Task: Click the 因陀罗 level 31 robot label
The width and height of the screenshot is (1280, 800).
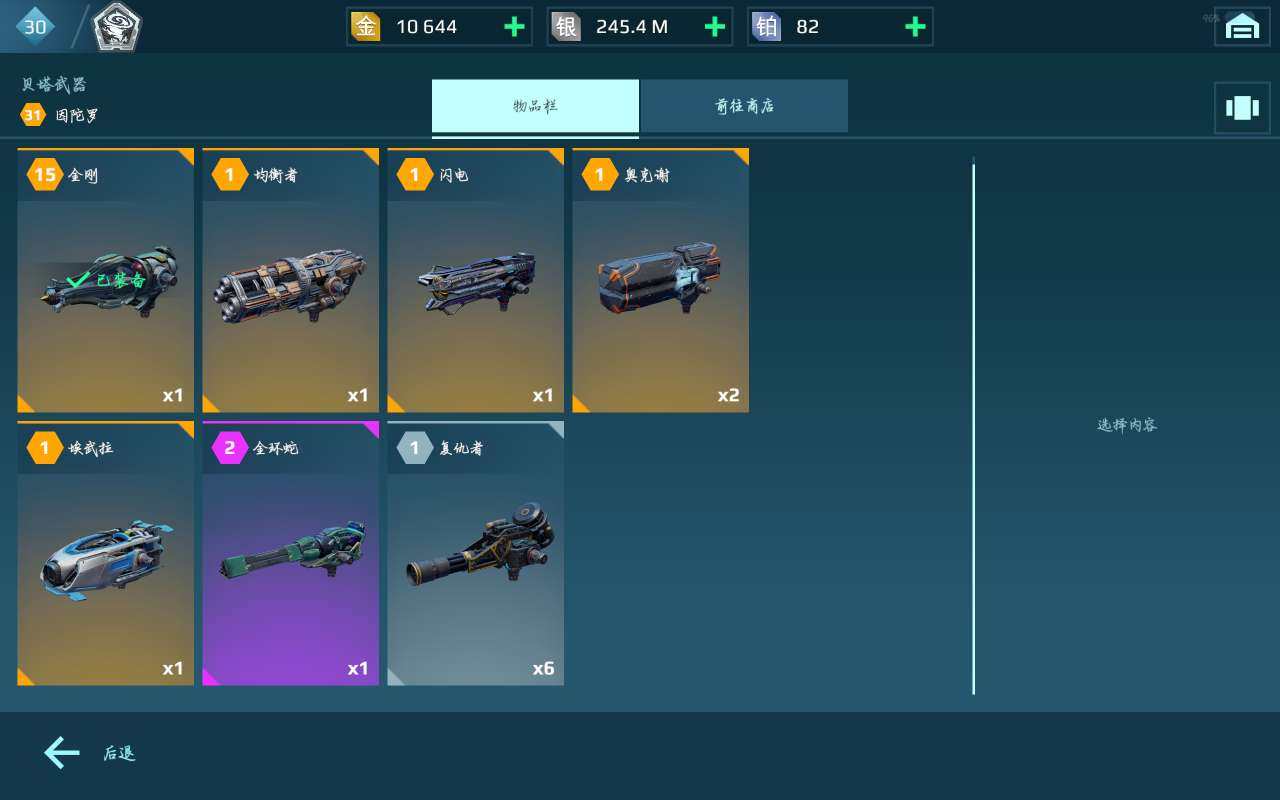Action: pyautogui.click(x=60, y=115)
